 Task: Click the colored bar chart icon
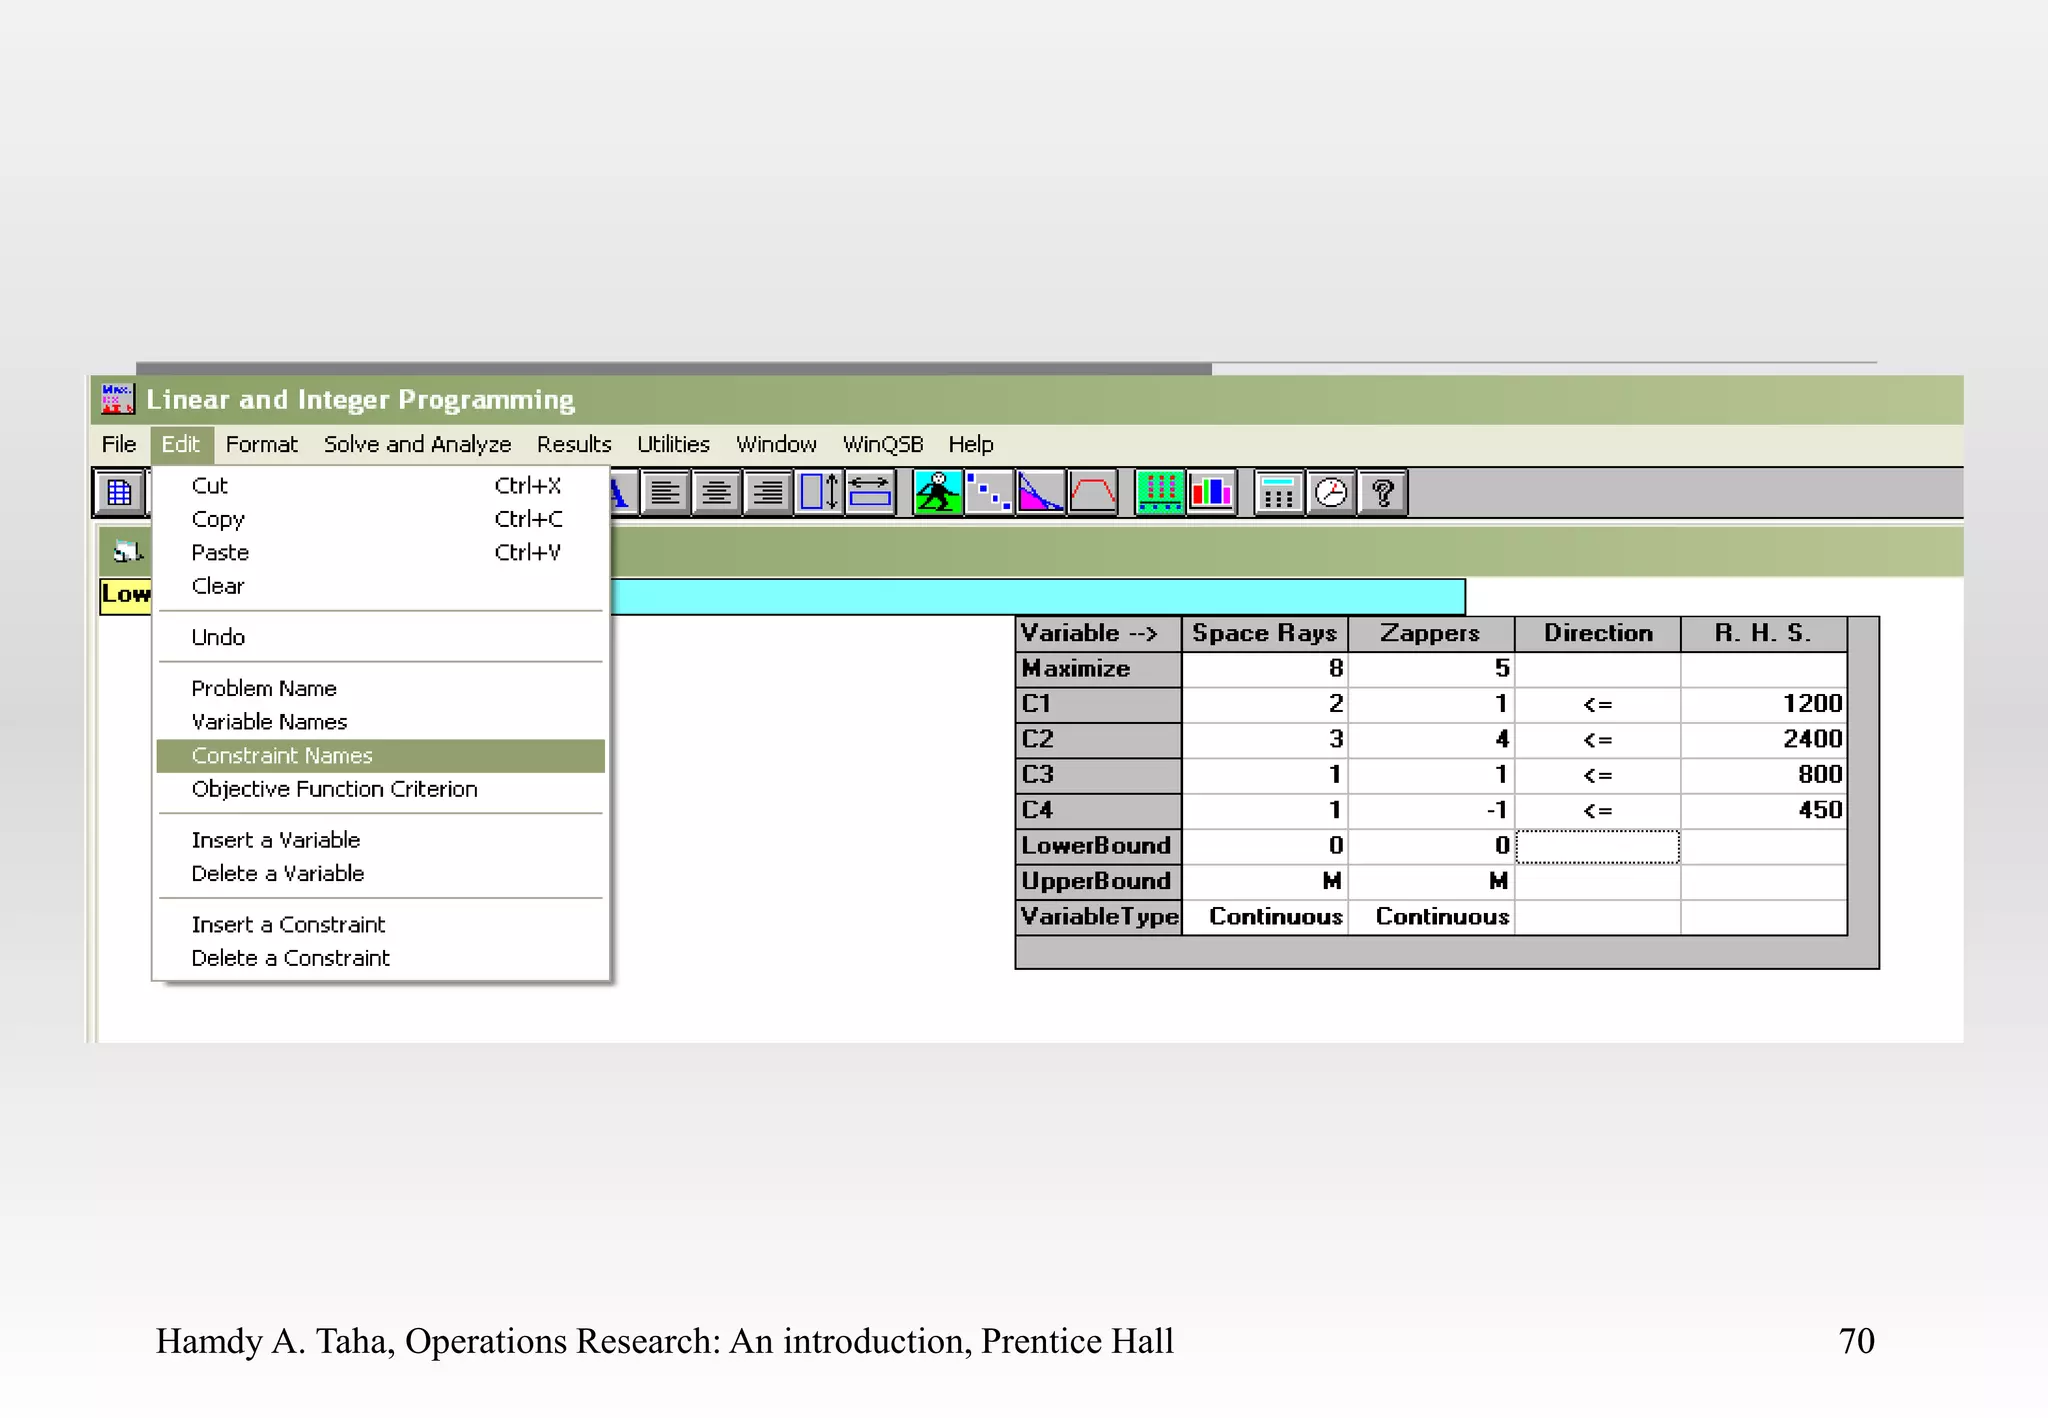(1212, 493)
